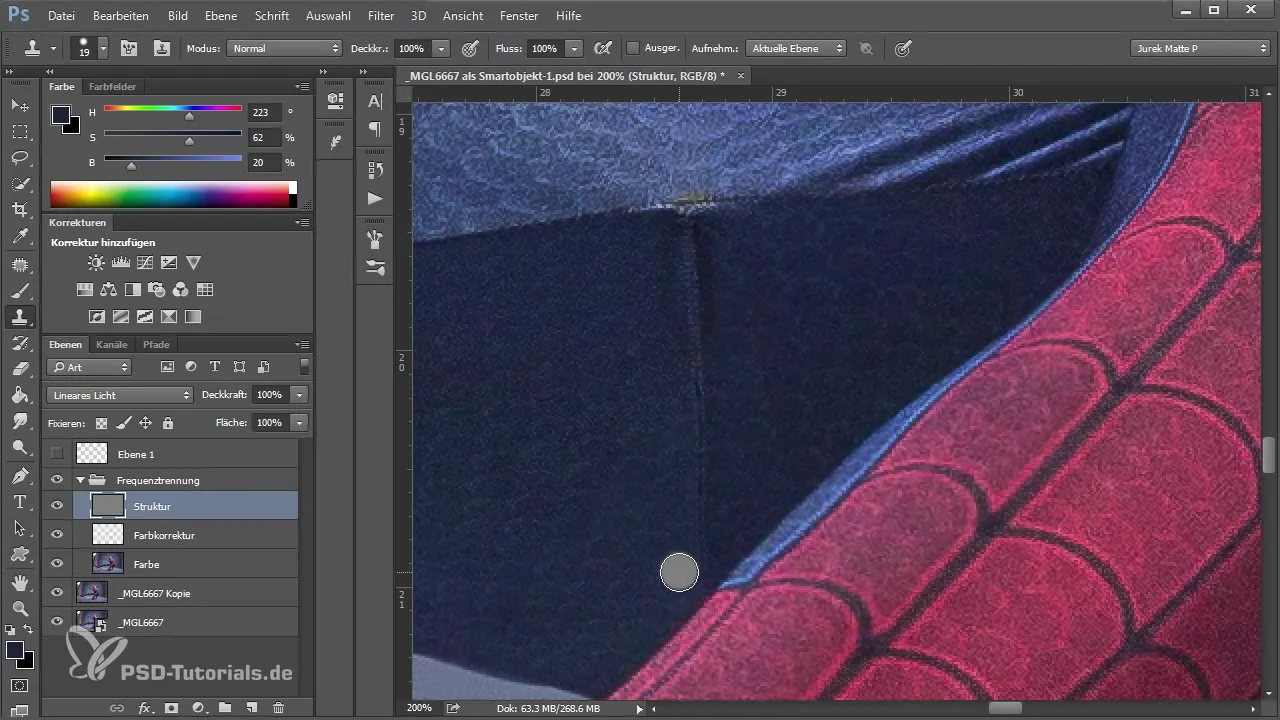Screen dimensions: 1280x720
Task: Enable the Ausger. aligned checkbox
Action: (633, 48)
